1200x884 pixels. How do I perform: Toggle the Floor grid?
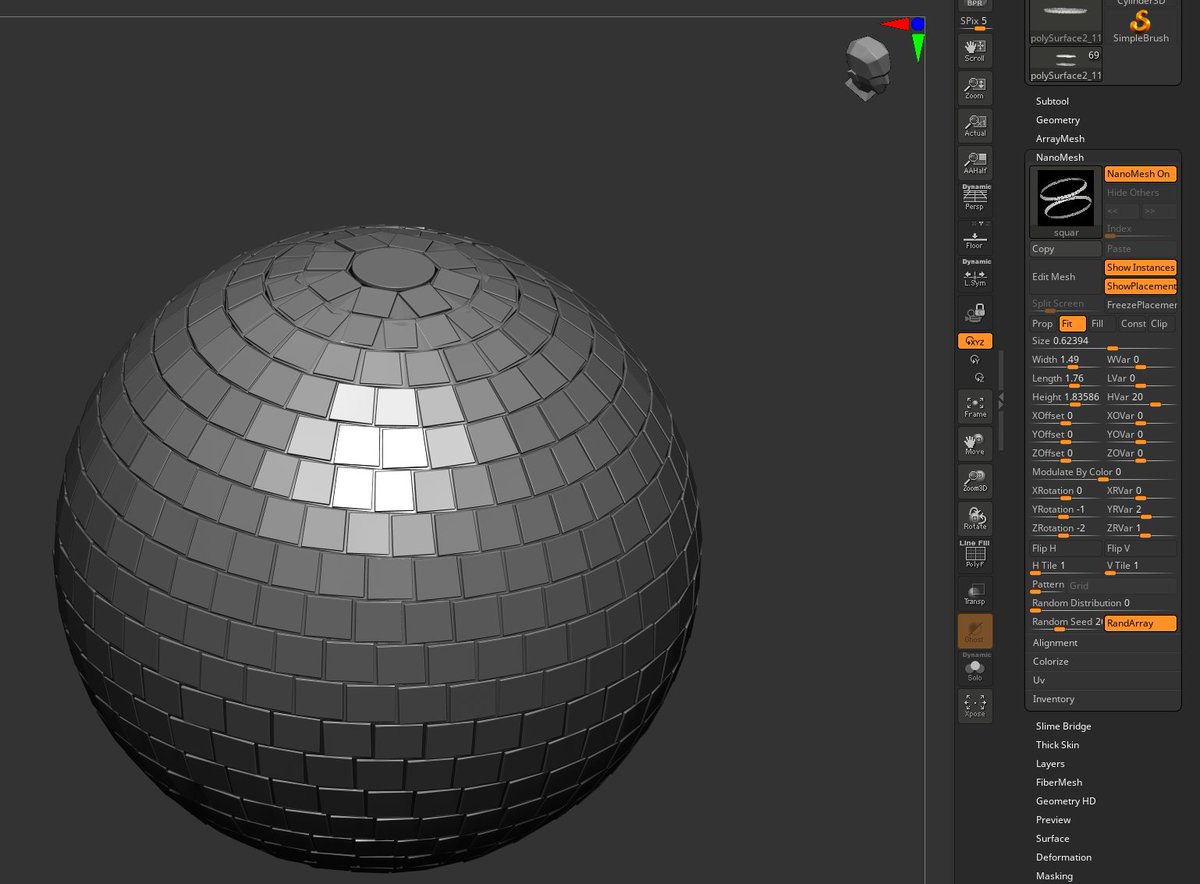[974, 236]
